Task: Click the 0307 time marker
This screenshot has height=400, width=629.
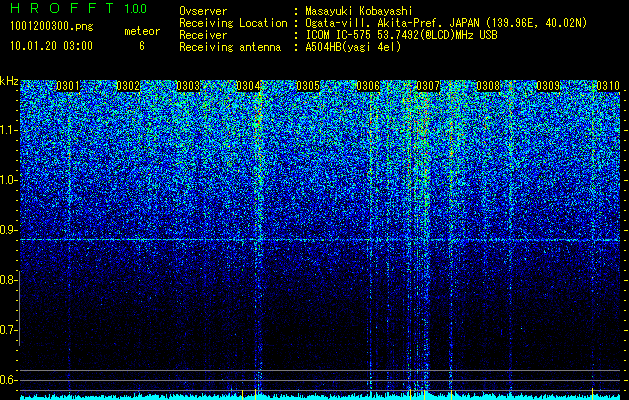Action: (x=428, y=86)
